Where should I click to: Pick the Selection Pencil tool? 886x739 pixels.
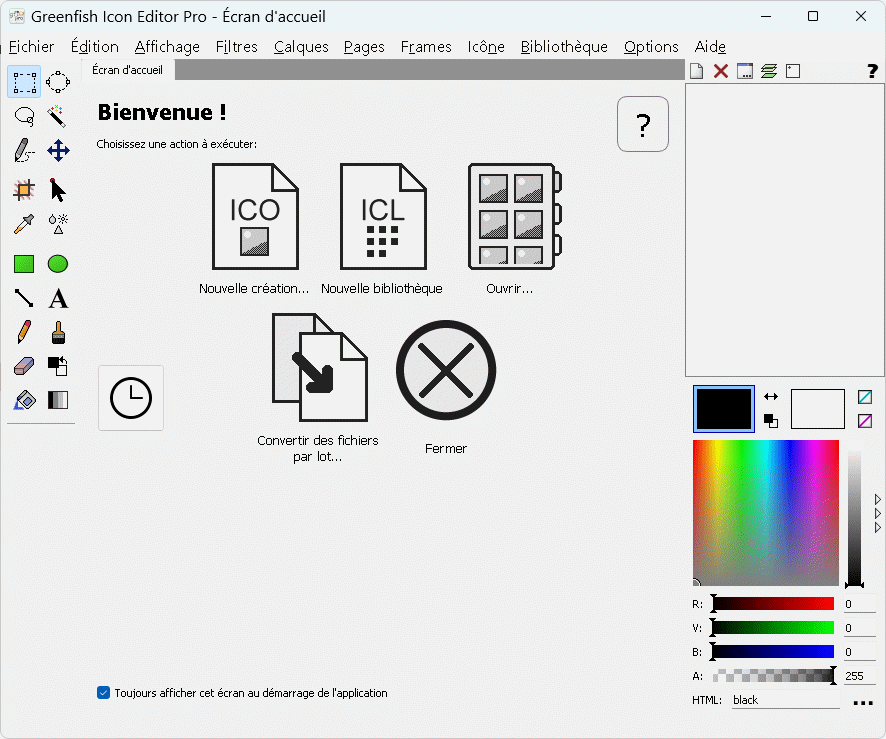click(24, 151)
